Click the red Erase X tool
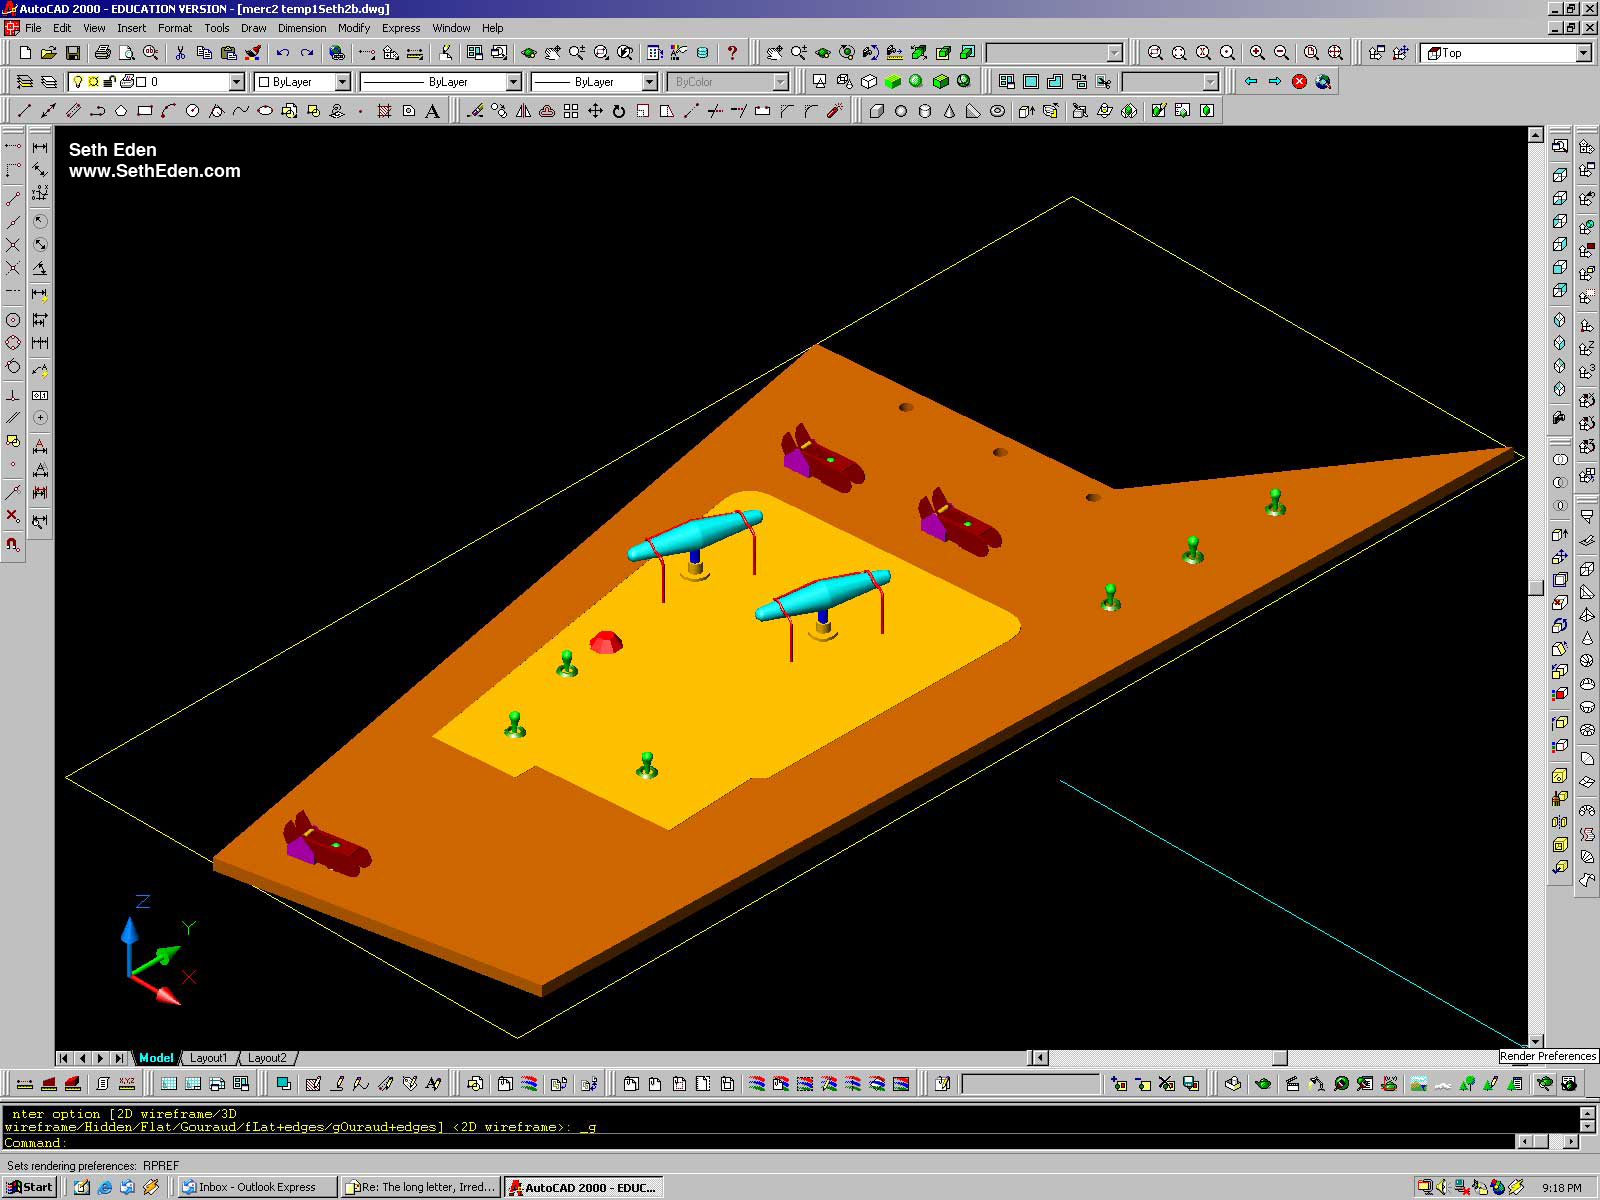Screen dimensions: 1600x1200 (x=13, y=516)
